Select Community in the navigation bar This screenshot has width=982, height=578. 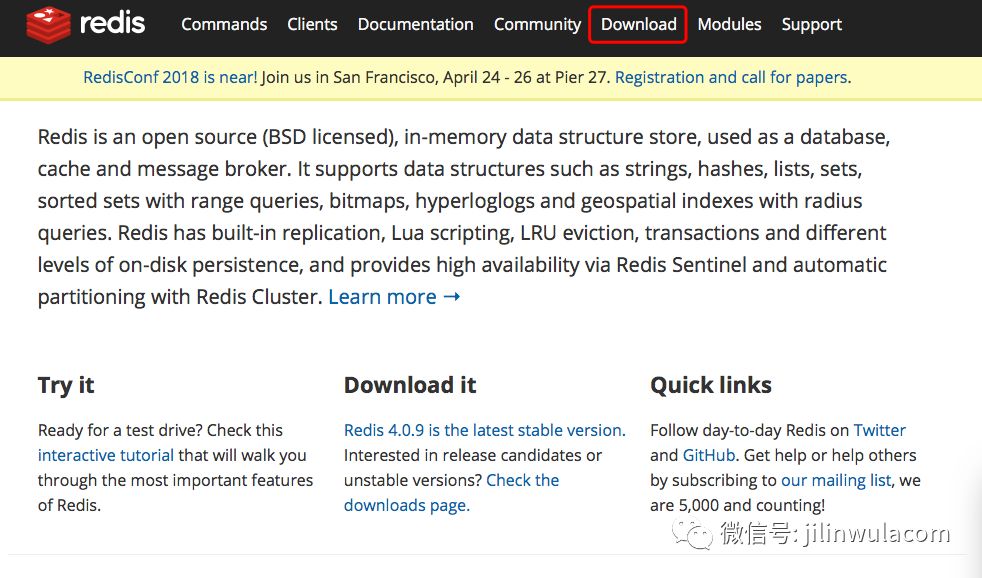pos(537,24)
